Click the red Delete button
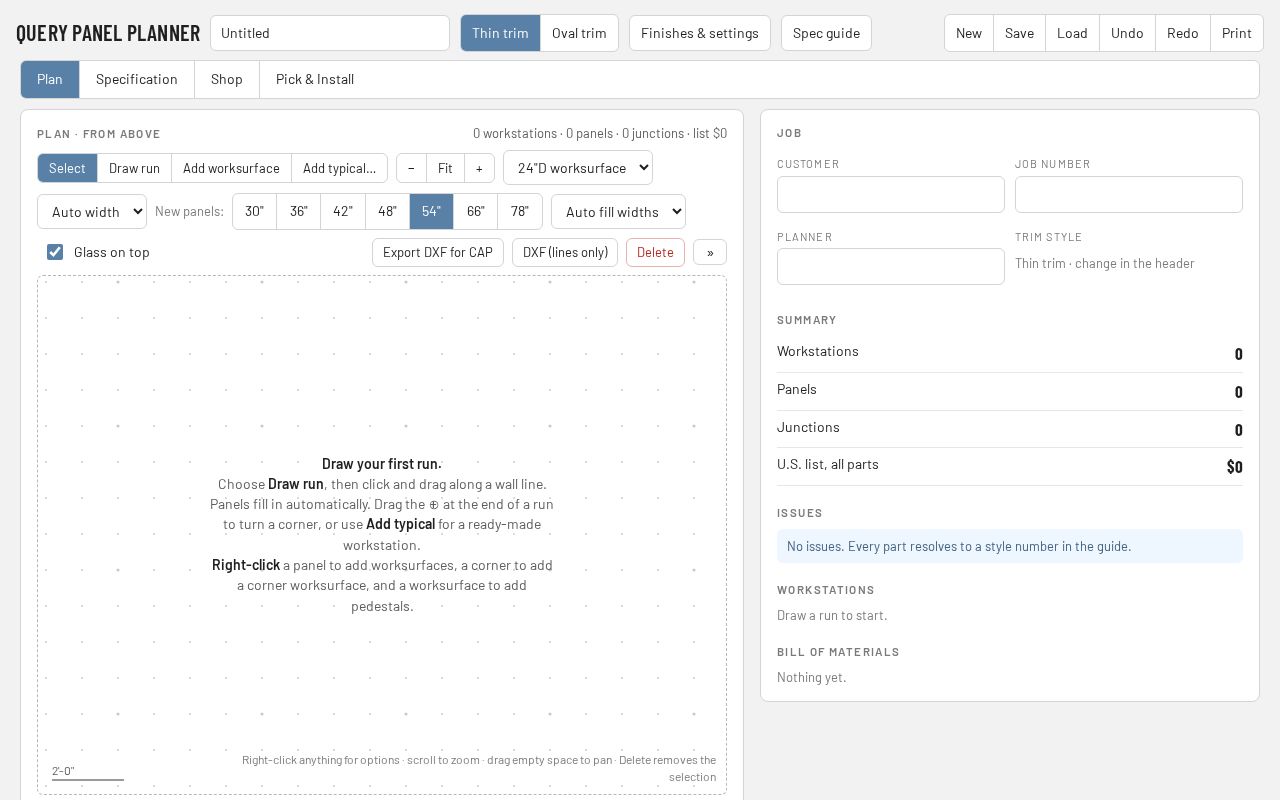This screenshot has width=1280, height=800. 655,252
